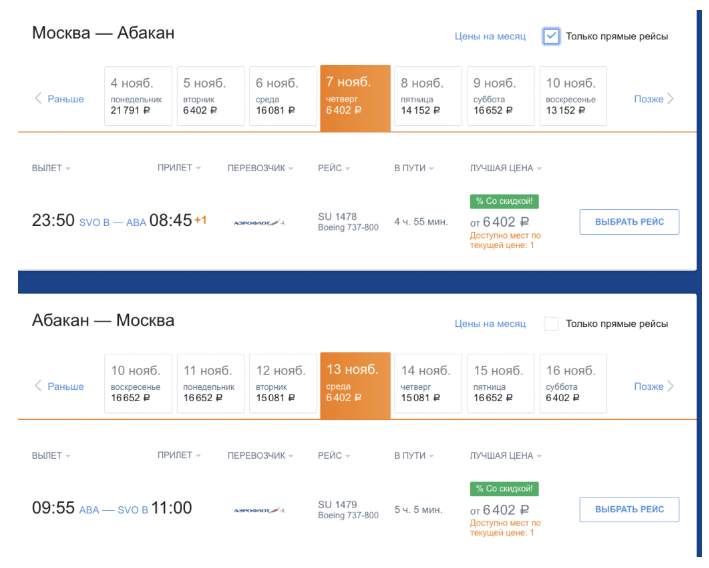This screenshot has height=568, width=709.
Task: Click green '% Со скидкой!' badge on SU 1479
Action: pyautogui.click(x=505, y=489)
